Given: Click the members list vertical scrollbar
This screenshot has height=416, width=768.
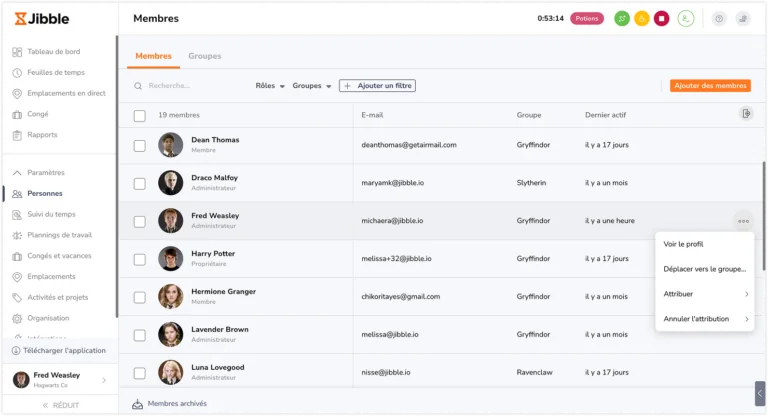Looking at the screenshot, I should 764,216.
